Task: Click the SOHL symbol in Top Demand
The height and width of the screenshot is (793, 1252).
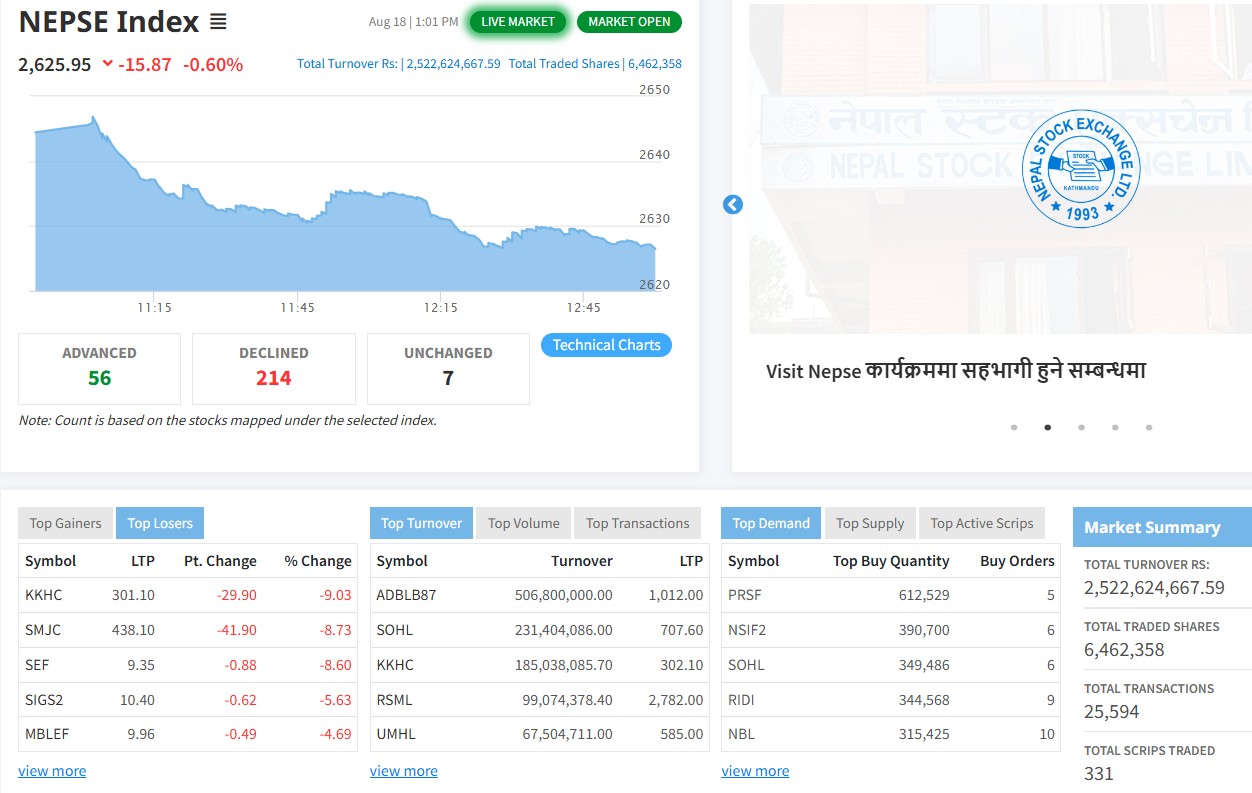Action: 746,665
